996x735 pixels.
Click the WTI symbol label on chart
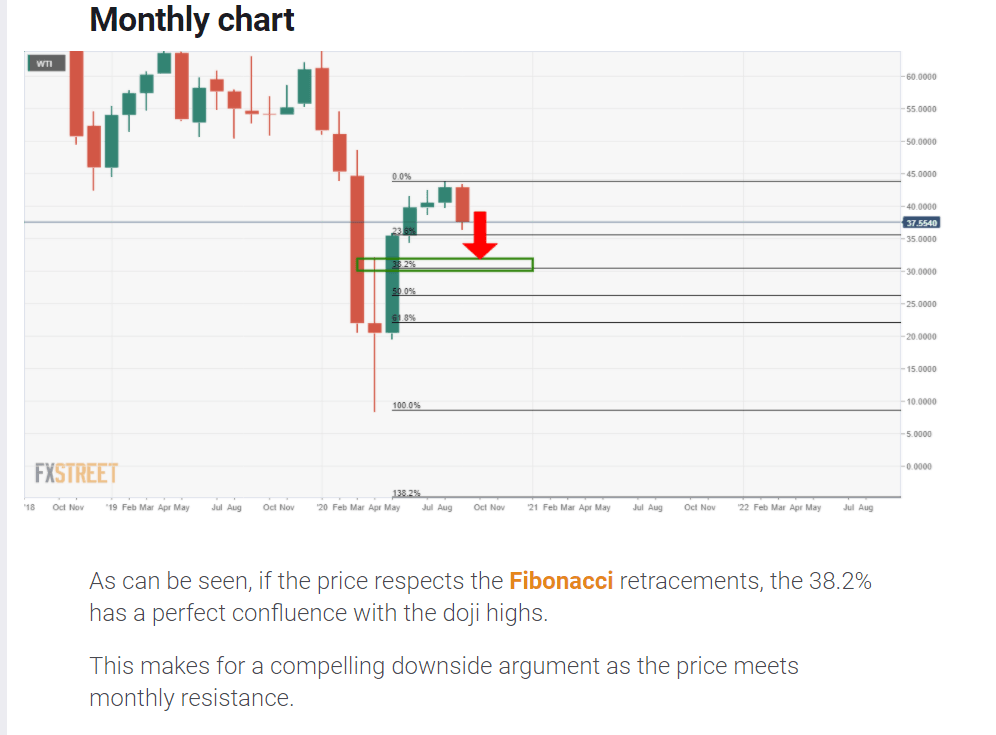[45, 64]
